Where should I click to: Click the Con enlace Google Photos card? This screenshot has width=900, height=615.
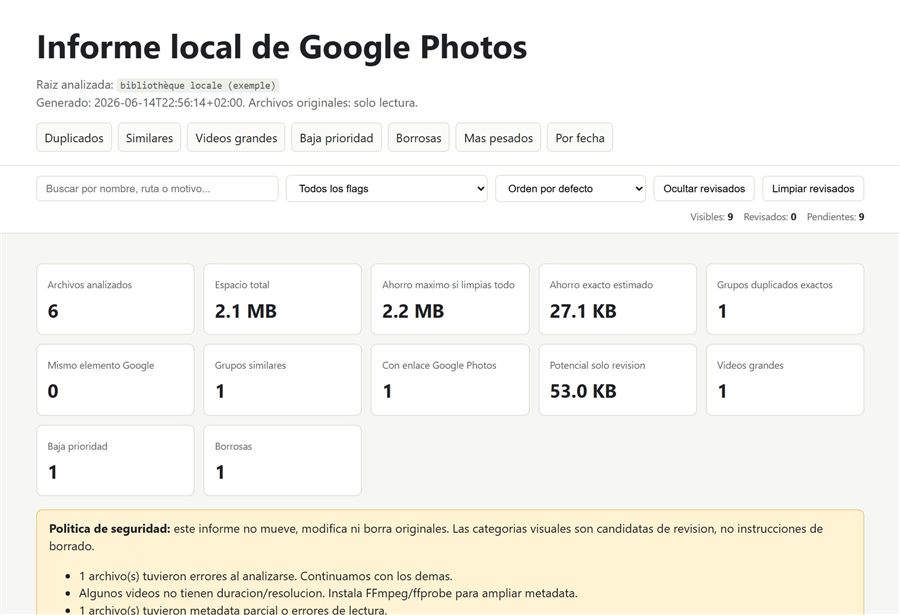click(450, 380)
